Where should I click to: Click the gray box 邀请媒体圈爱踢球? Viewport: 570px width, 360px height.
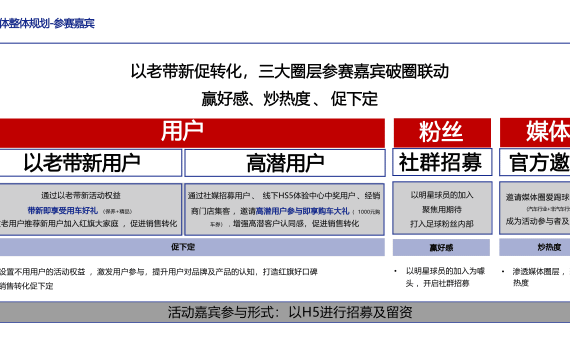(x=535, y=208)
